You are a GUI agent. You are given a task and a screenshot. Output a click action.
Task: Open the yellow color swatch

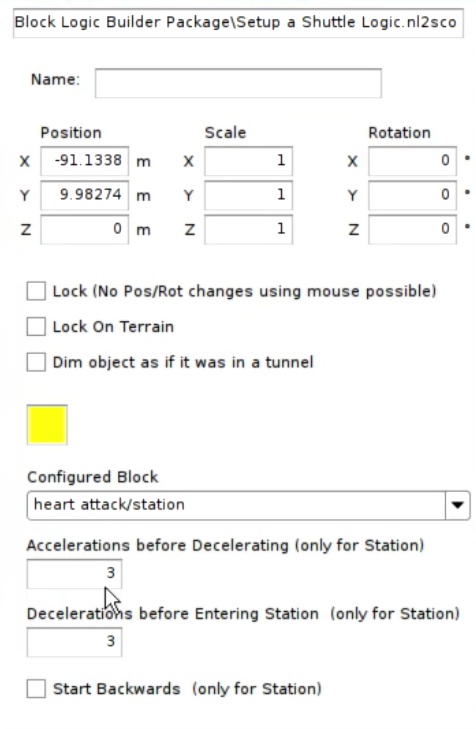[47, 425]
